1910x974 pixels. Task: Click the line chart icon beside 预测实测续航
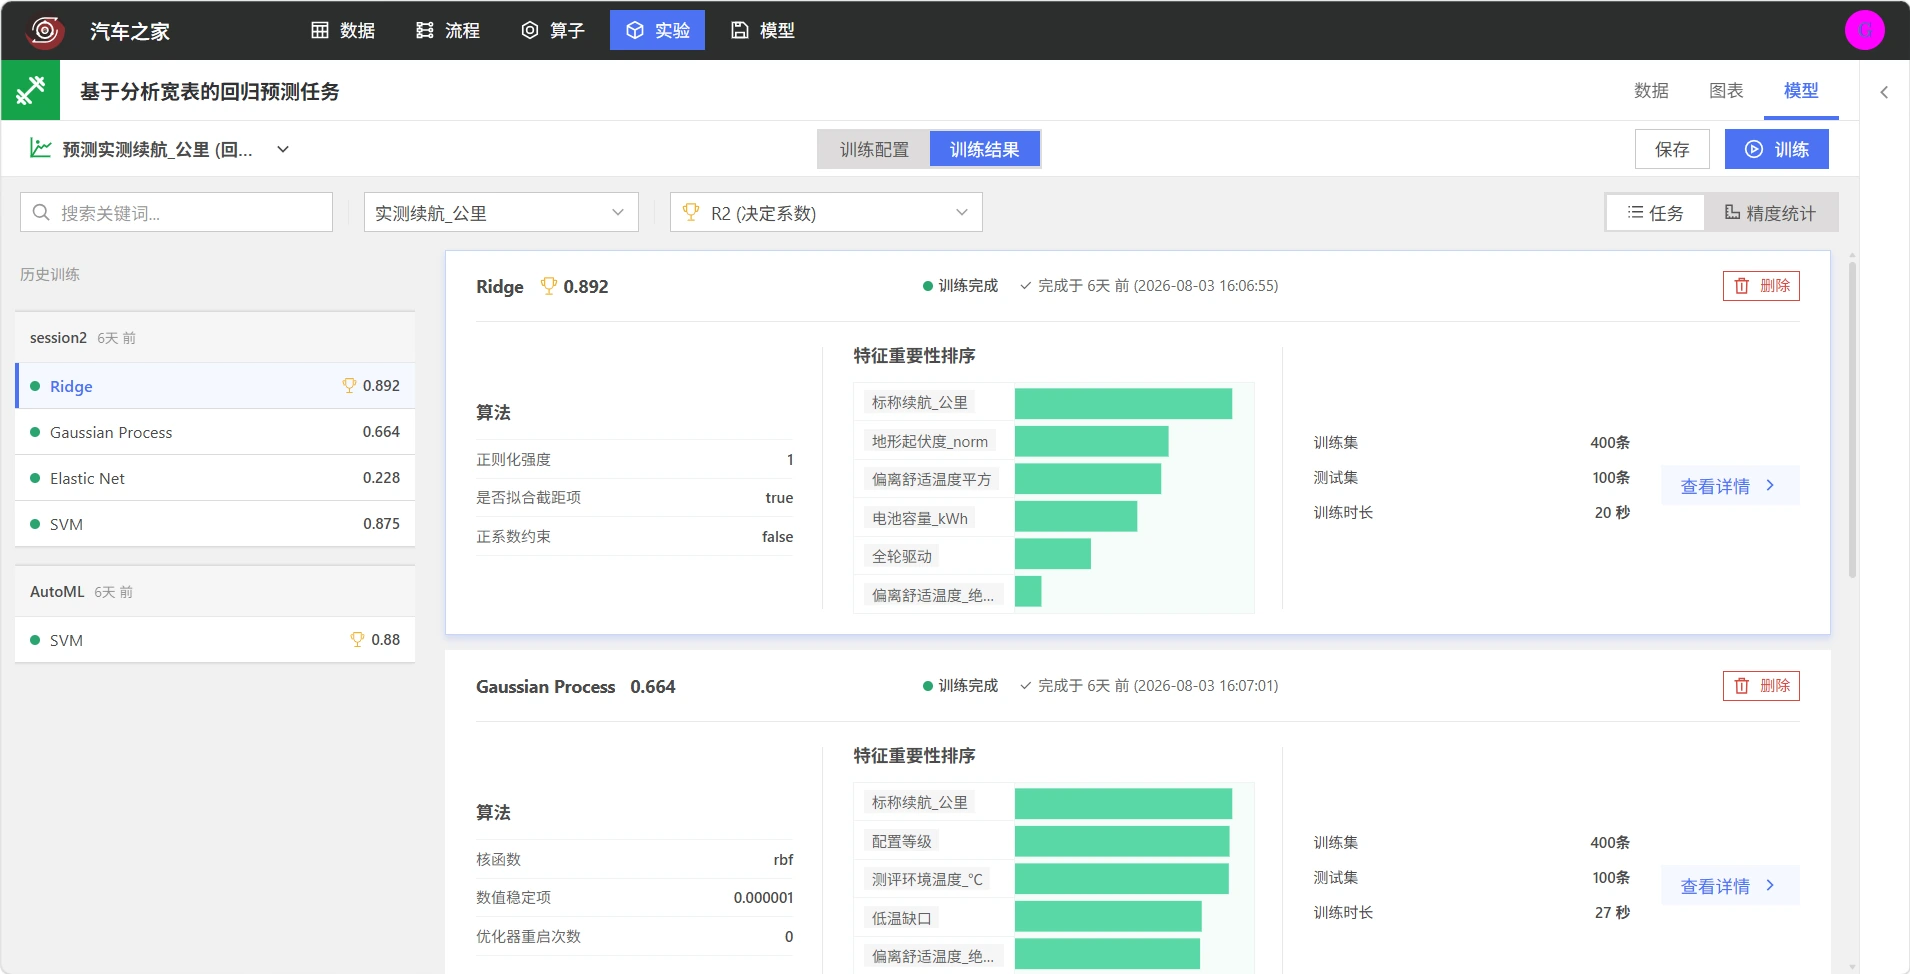point(40,148)
